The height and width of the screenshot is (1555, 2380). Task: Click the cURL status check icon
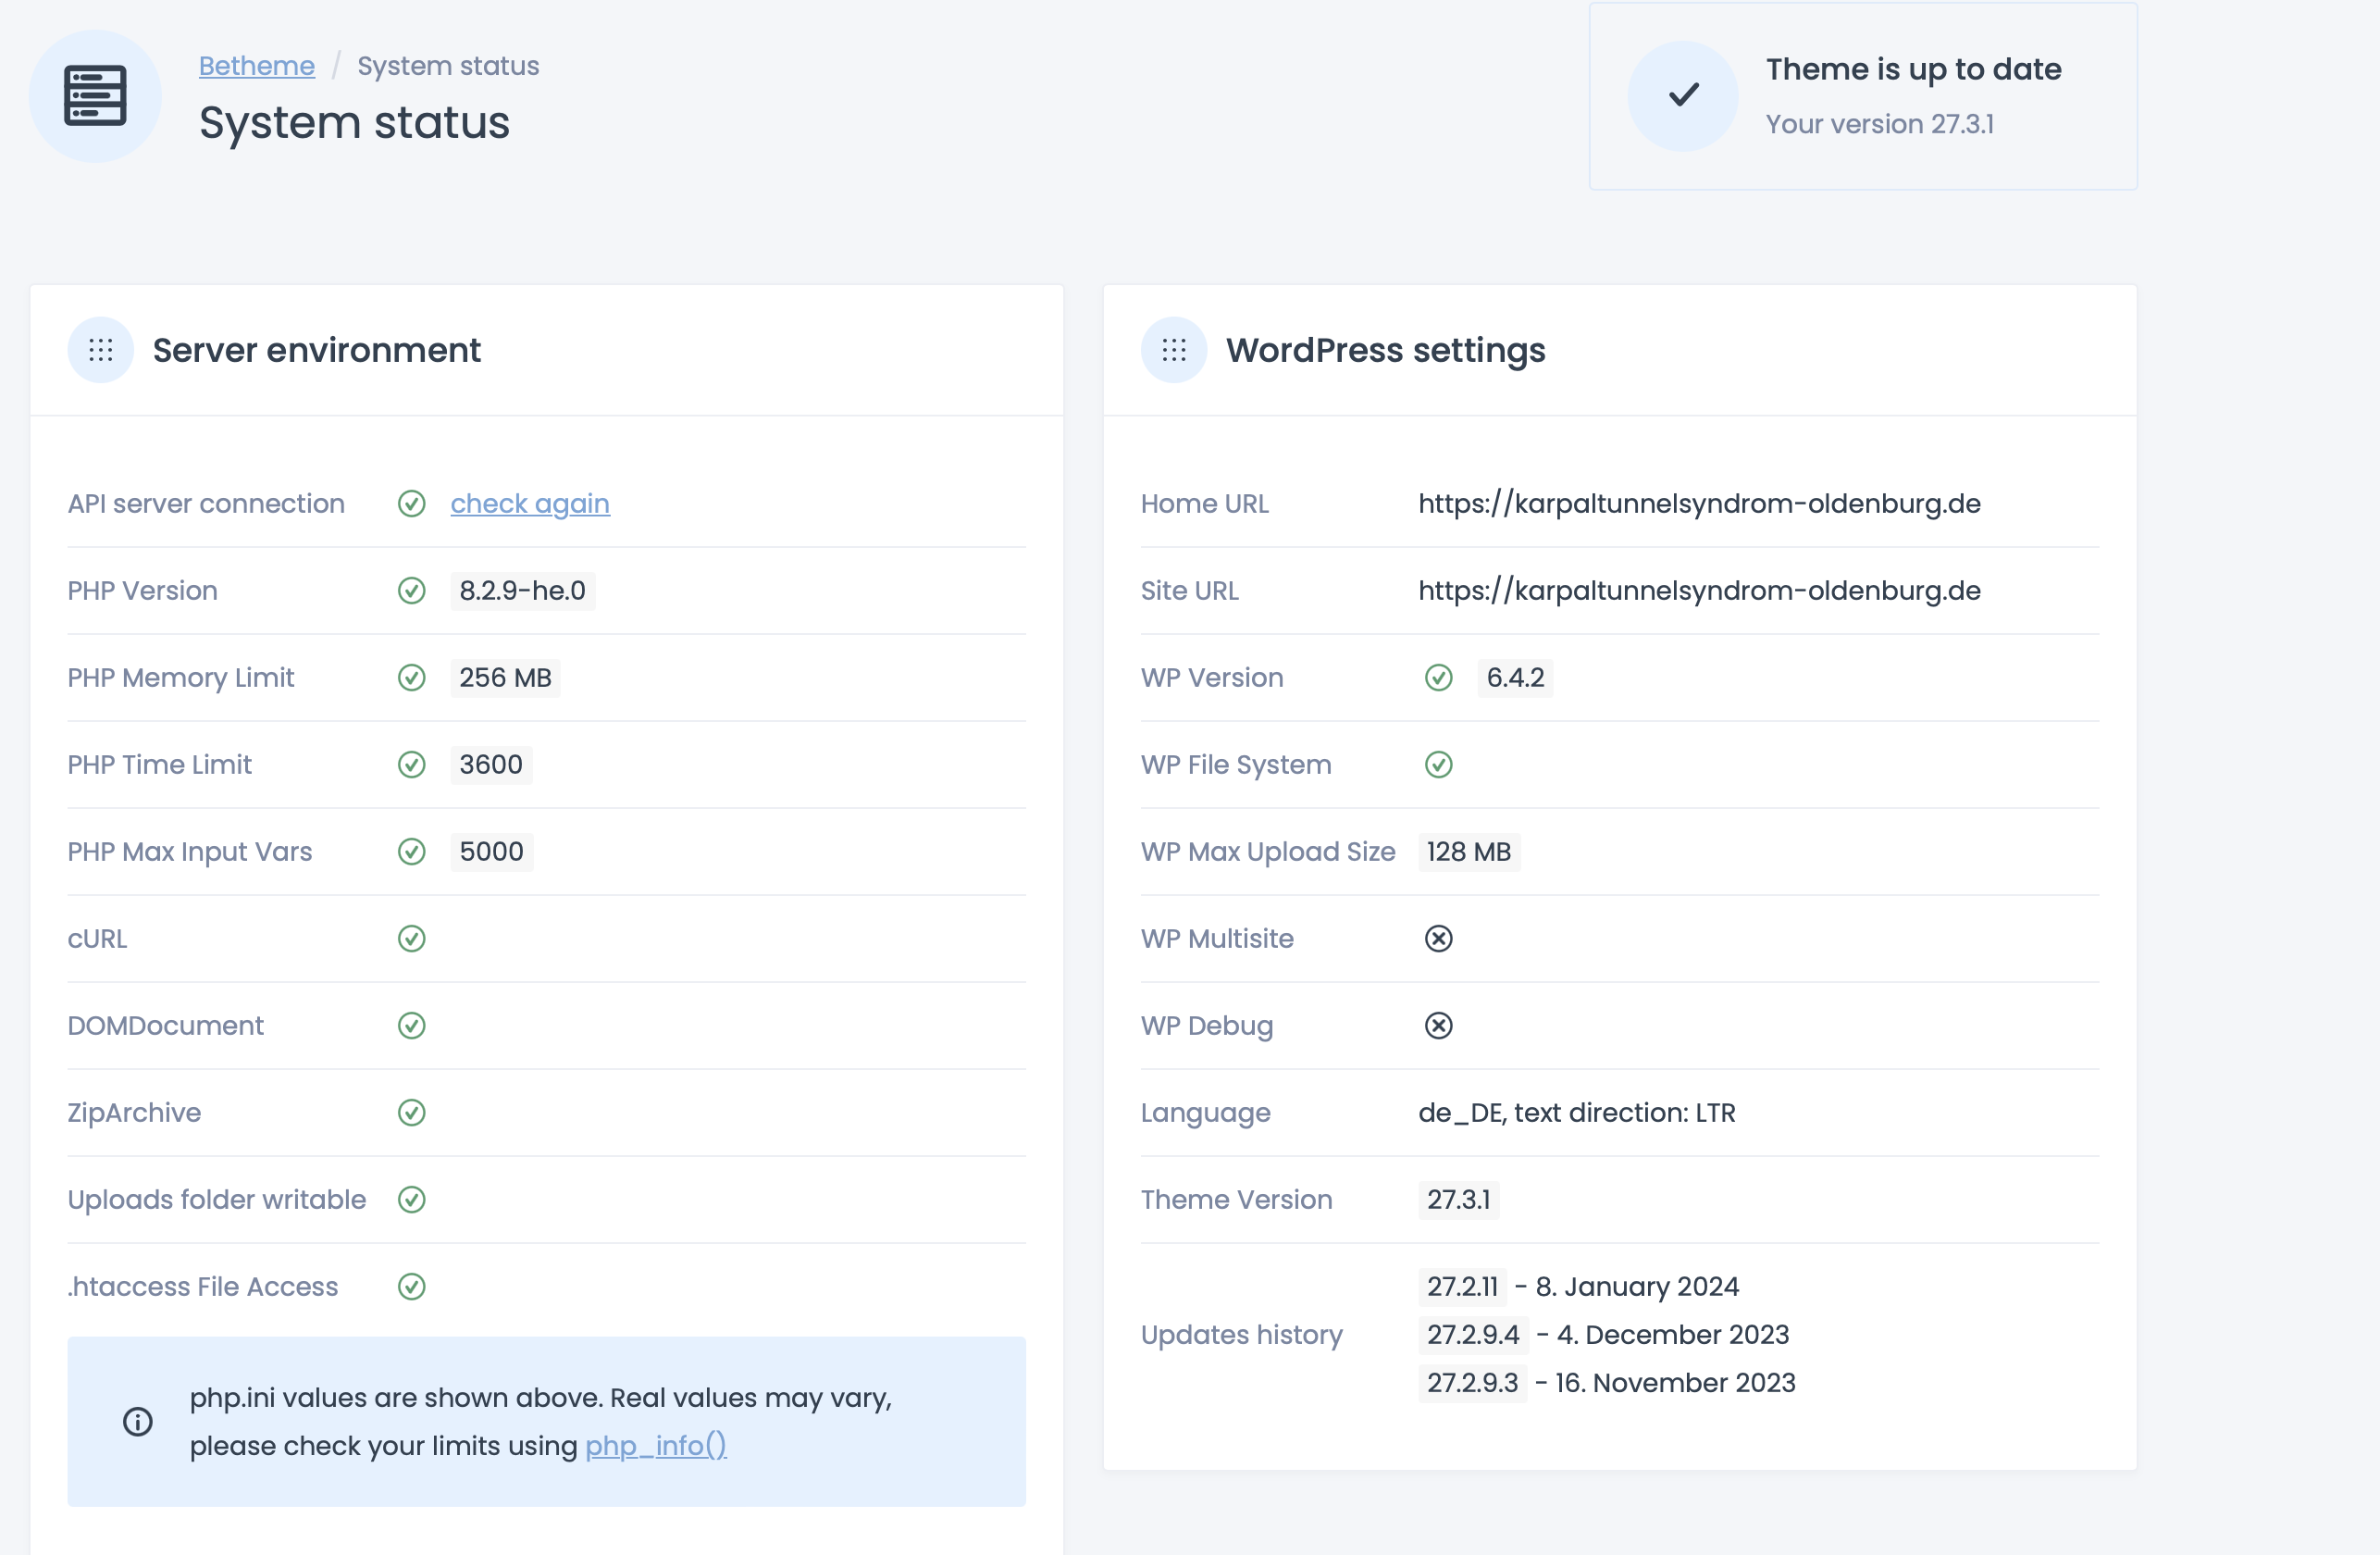[412, 939]
